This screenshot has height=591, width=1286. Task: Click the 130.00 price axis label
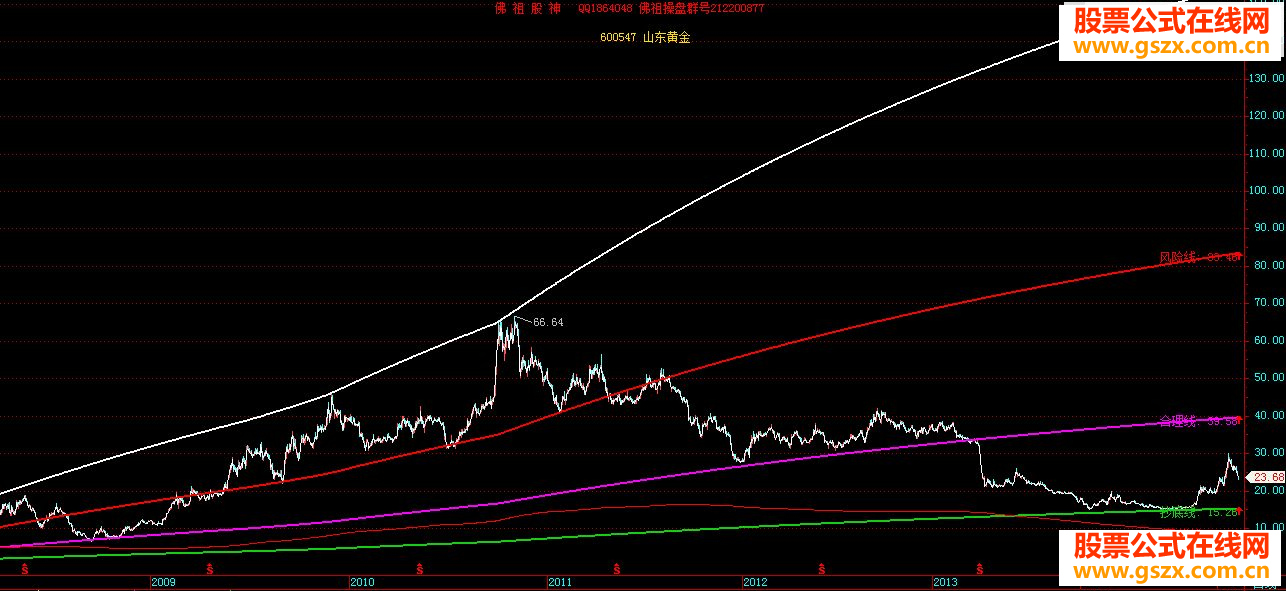[1266, 78]
